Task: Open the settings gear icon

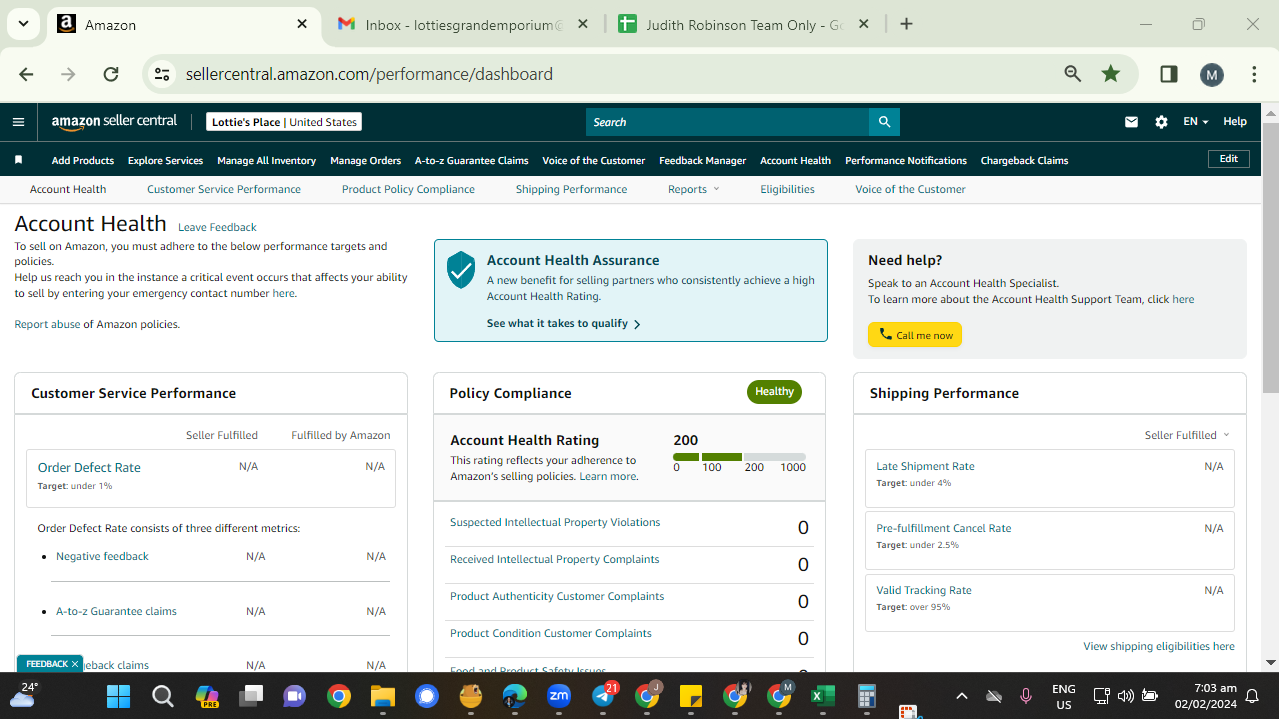Action: (1161, 122)
